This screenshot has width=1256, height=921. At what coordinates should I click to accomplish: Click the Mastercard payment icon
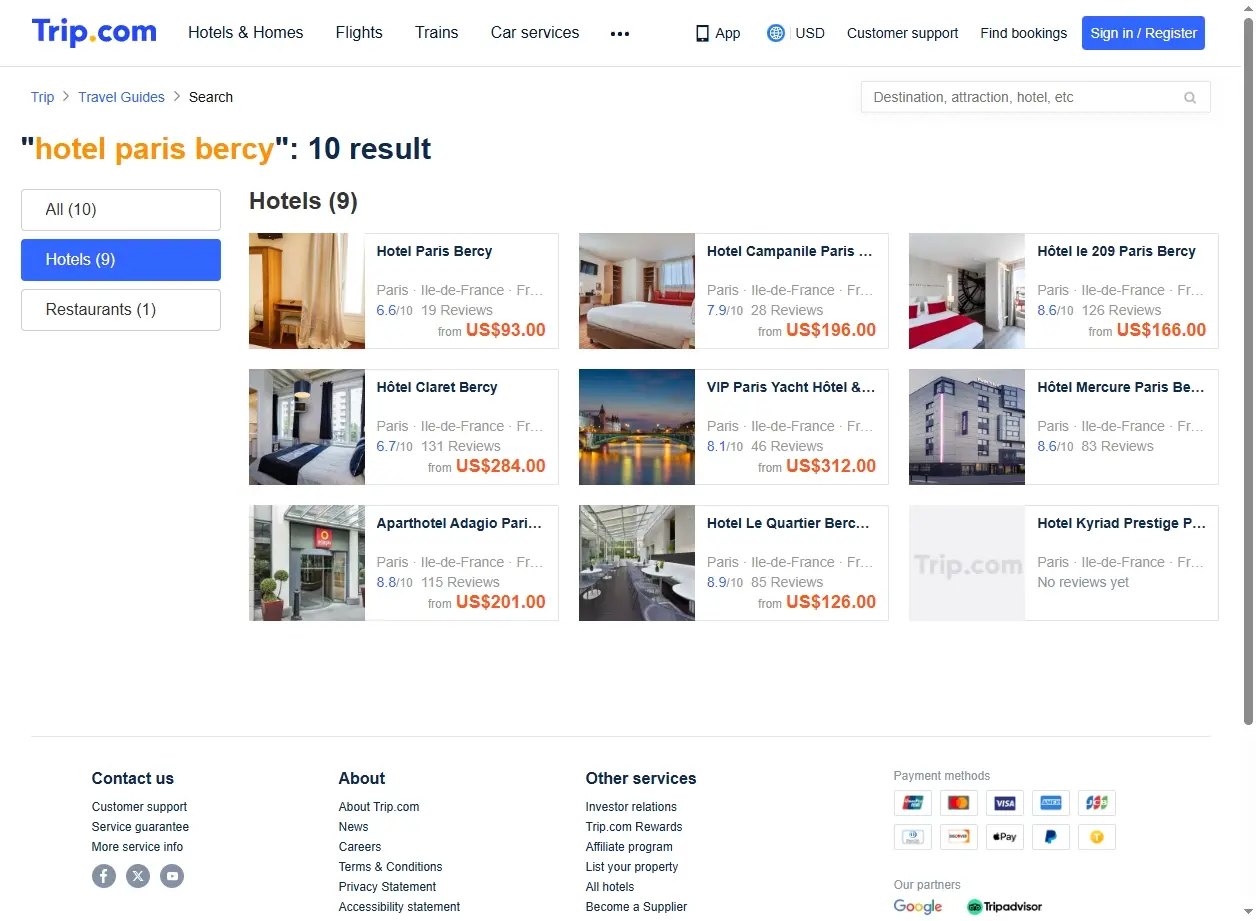tap(958, 803)
